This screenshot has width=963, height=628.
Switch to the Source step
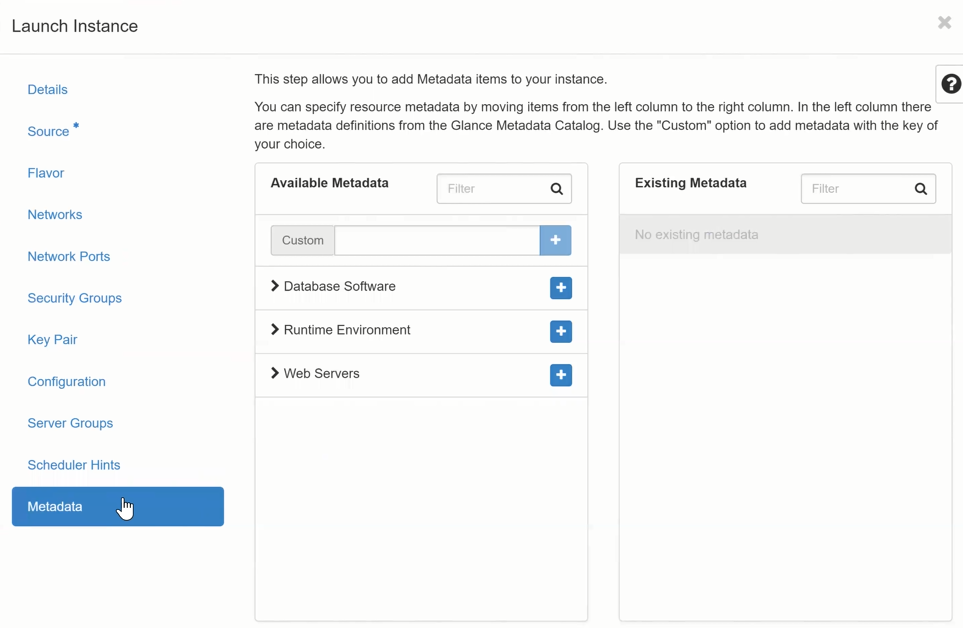pyautogui.click(x=48, y=132)
